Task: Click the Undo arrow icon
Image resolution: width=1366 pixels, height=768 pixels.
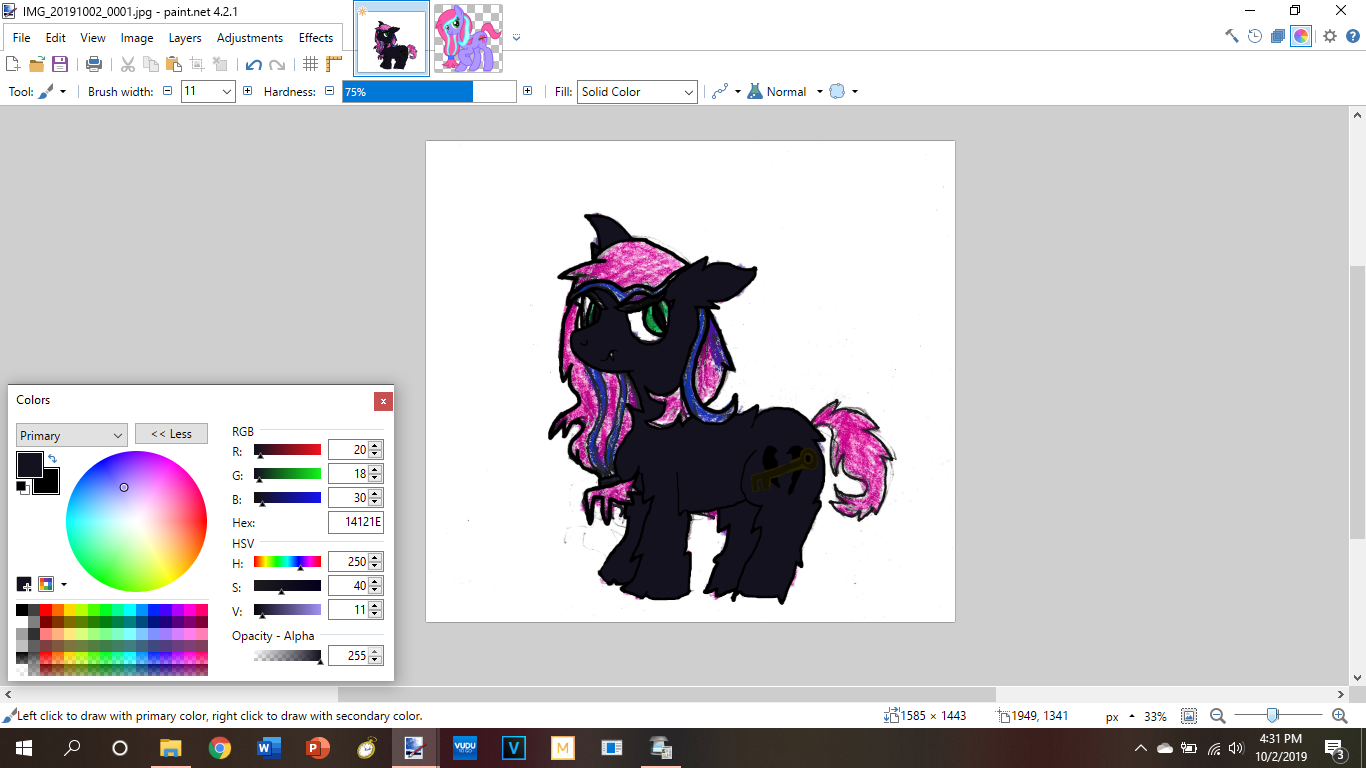Action: [253, 64]
